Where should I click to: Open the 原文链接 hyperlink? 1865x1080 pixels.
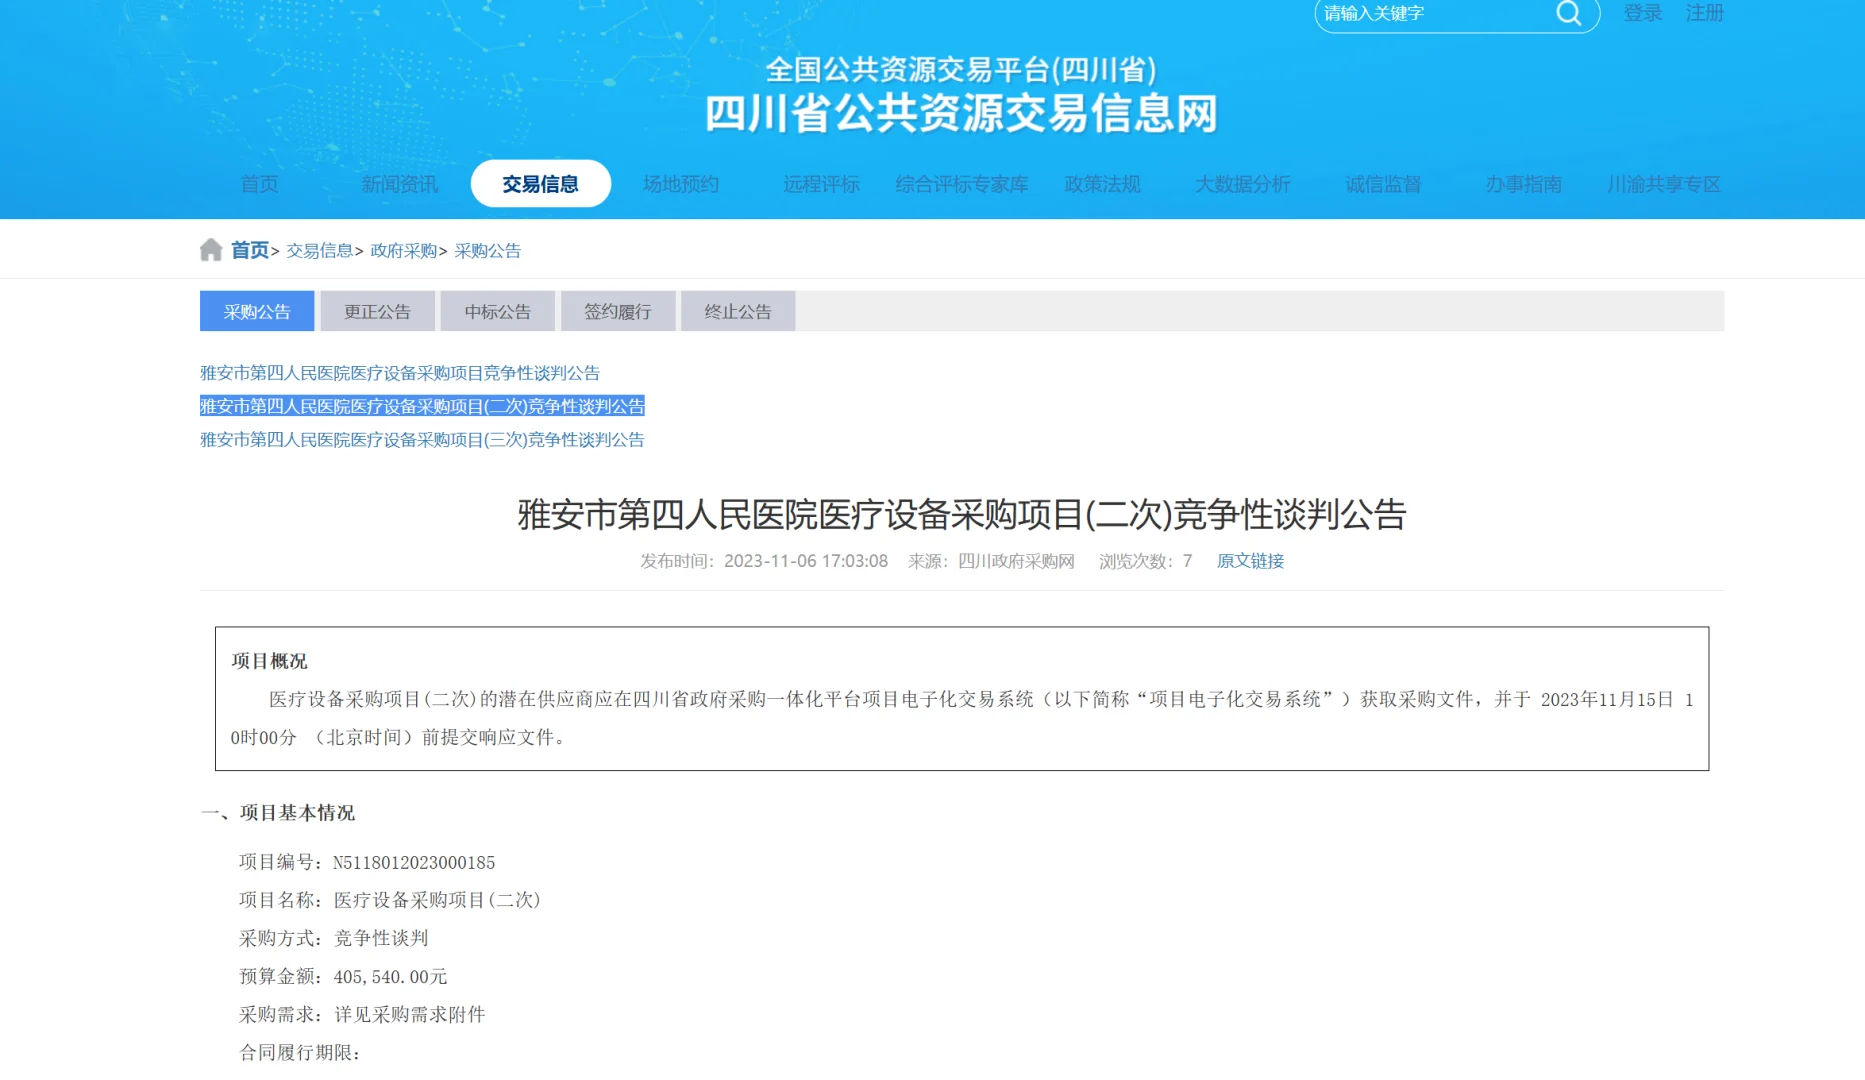point(1249,561)
